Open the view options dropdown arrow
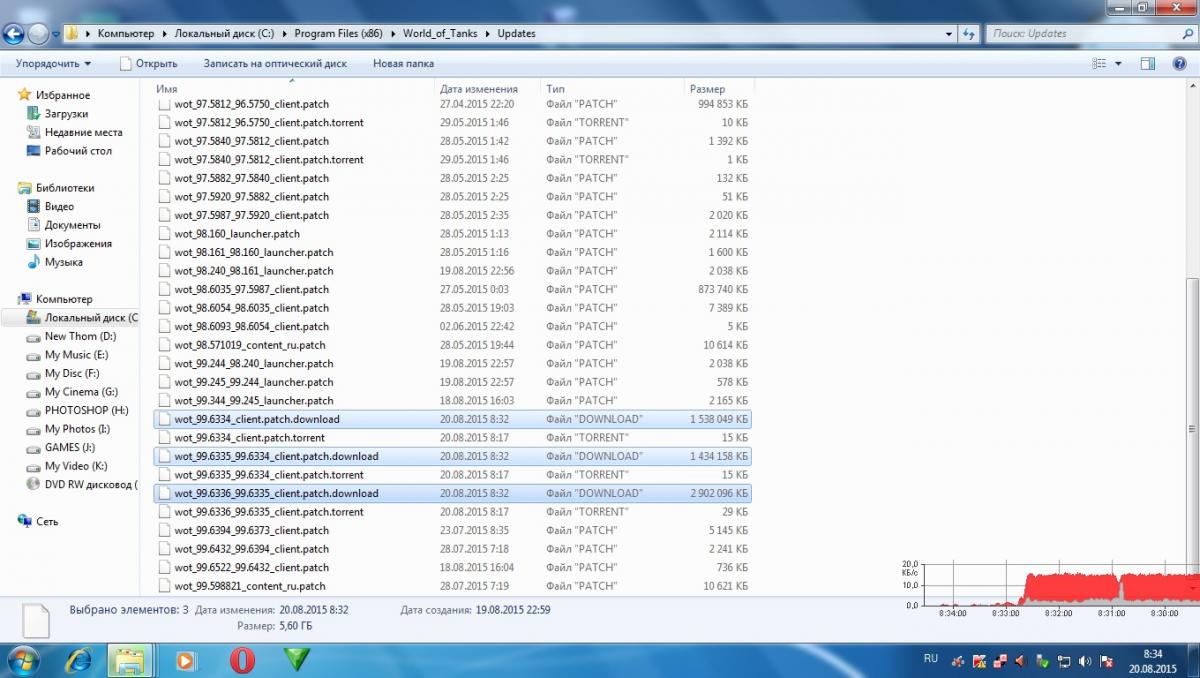 coord(1119,63)
